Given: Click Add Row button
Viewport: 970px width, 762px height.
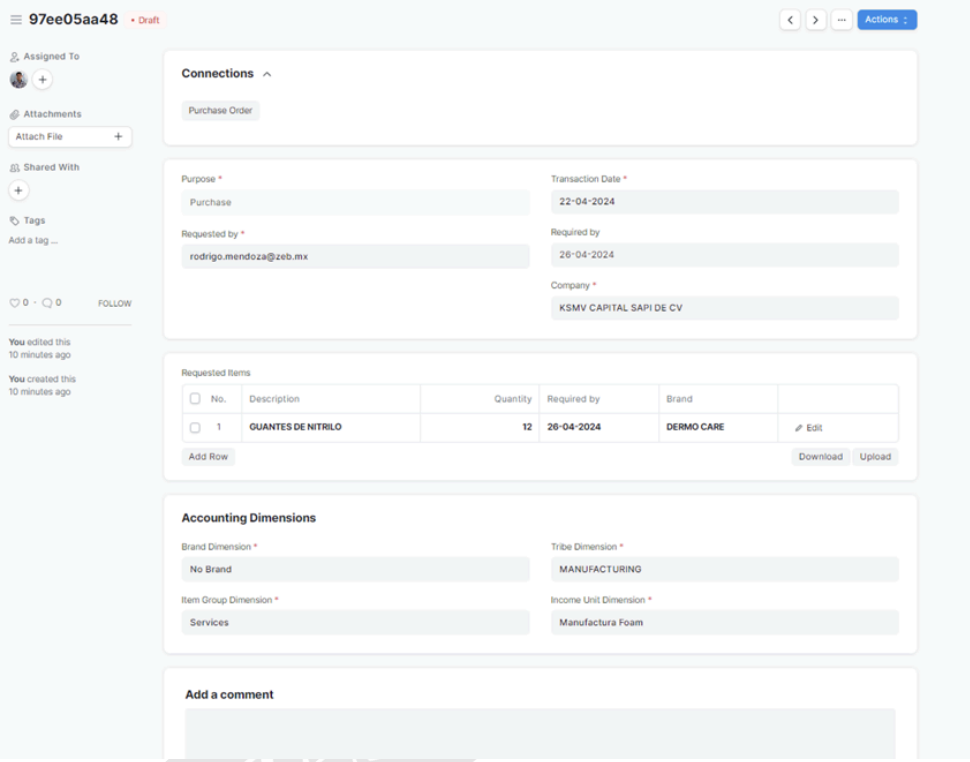Looking at the screenshot, I should point(208,457).
